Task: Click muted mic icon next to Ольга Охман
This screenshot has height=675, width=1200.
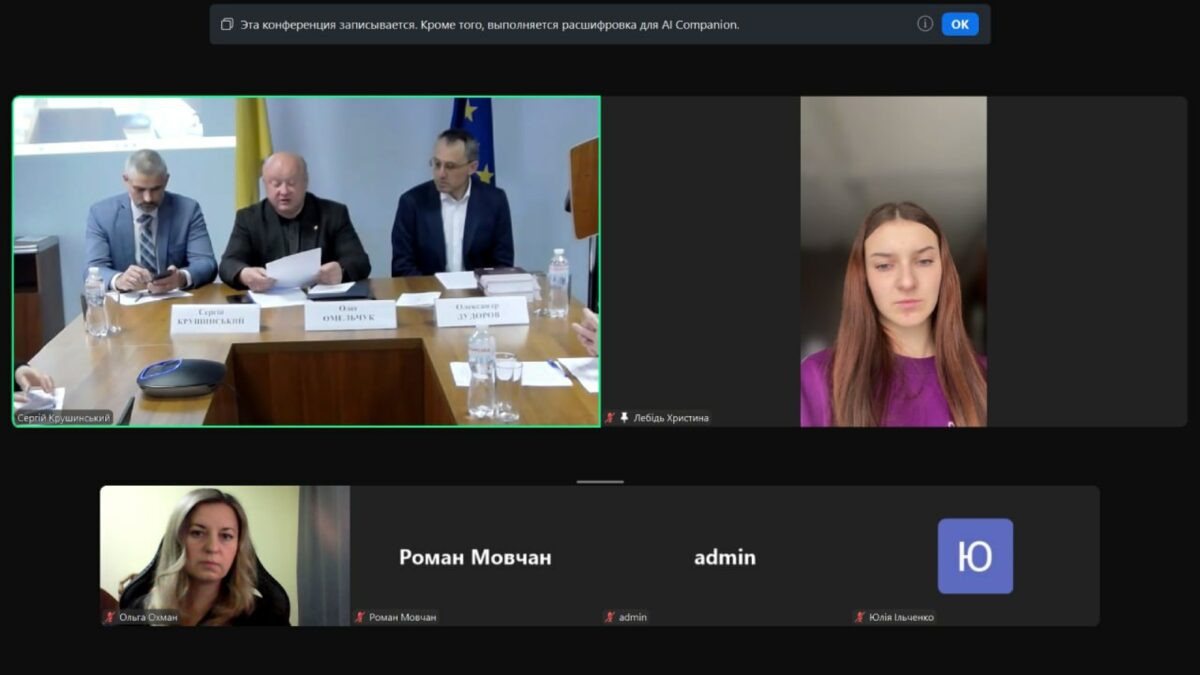Action: coord(110,617)
